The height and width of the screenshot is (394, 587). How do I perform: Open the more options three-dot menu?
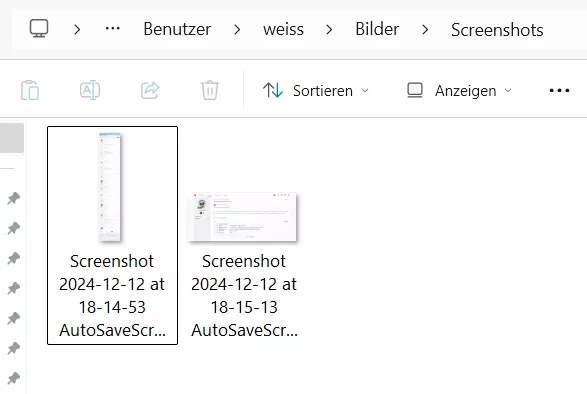[559, 91]
